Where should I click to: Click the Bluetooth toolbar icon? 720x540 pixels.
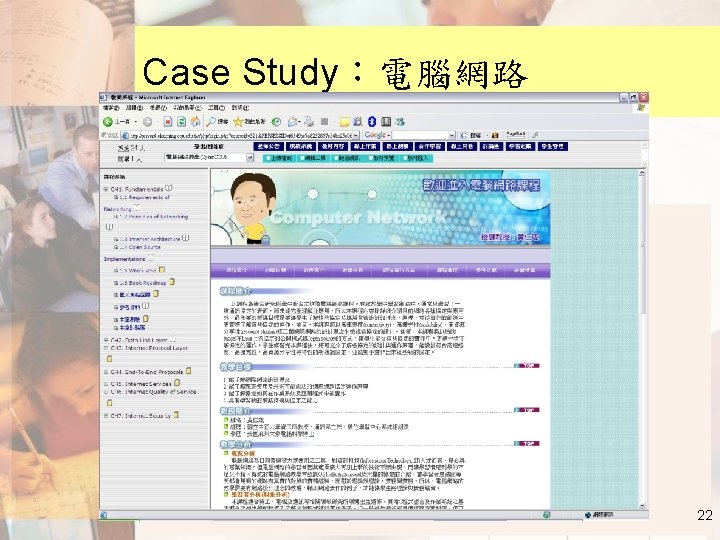click(372, 121)
